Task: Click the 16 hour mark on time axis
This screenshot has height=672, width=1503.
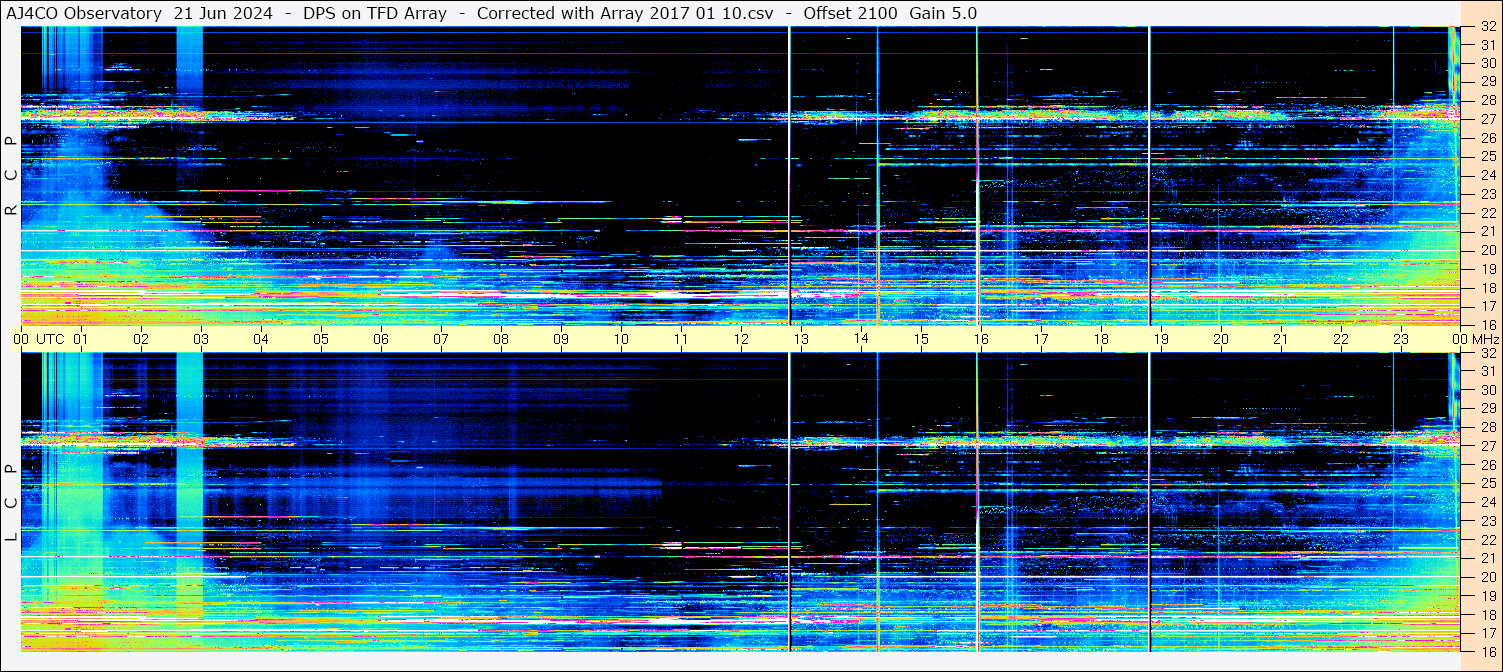Action: (981, 339)
